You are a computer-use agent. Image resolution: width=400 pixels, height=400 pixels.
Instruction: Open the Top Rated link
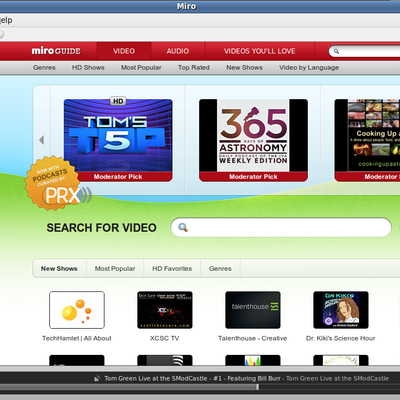coord(194,68)
